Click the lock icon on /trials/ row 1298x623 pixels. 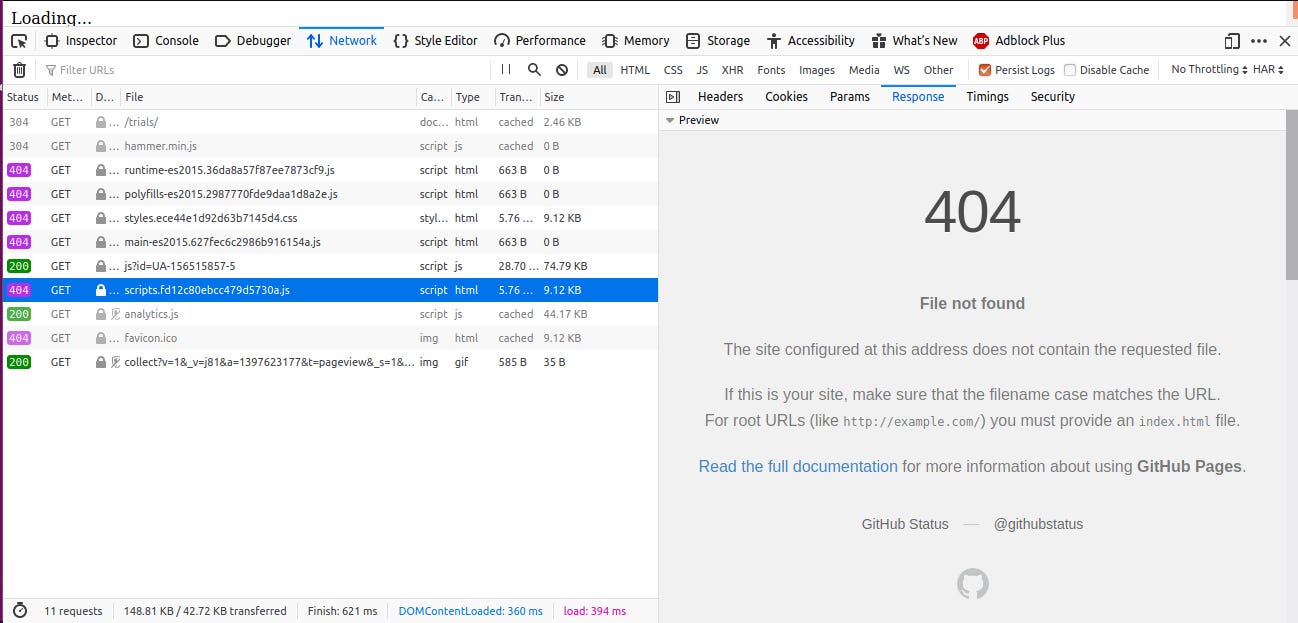[x=101, y=122]
